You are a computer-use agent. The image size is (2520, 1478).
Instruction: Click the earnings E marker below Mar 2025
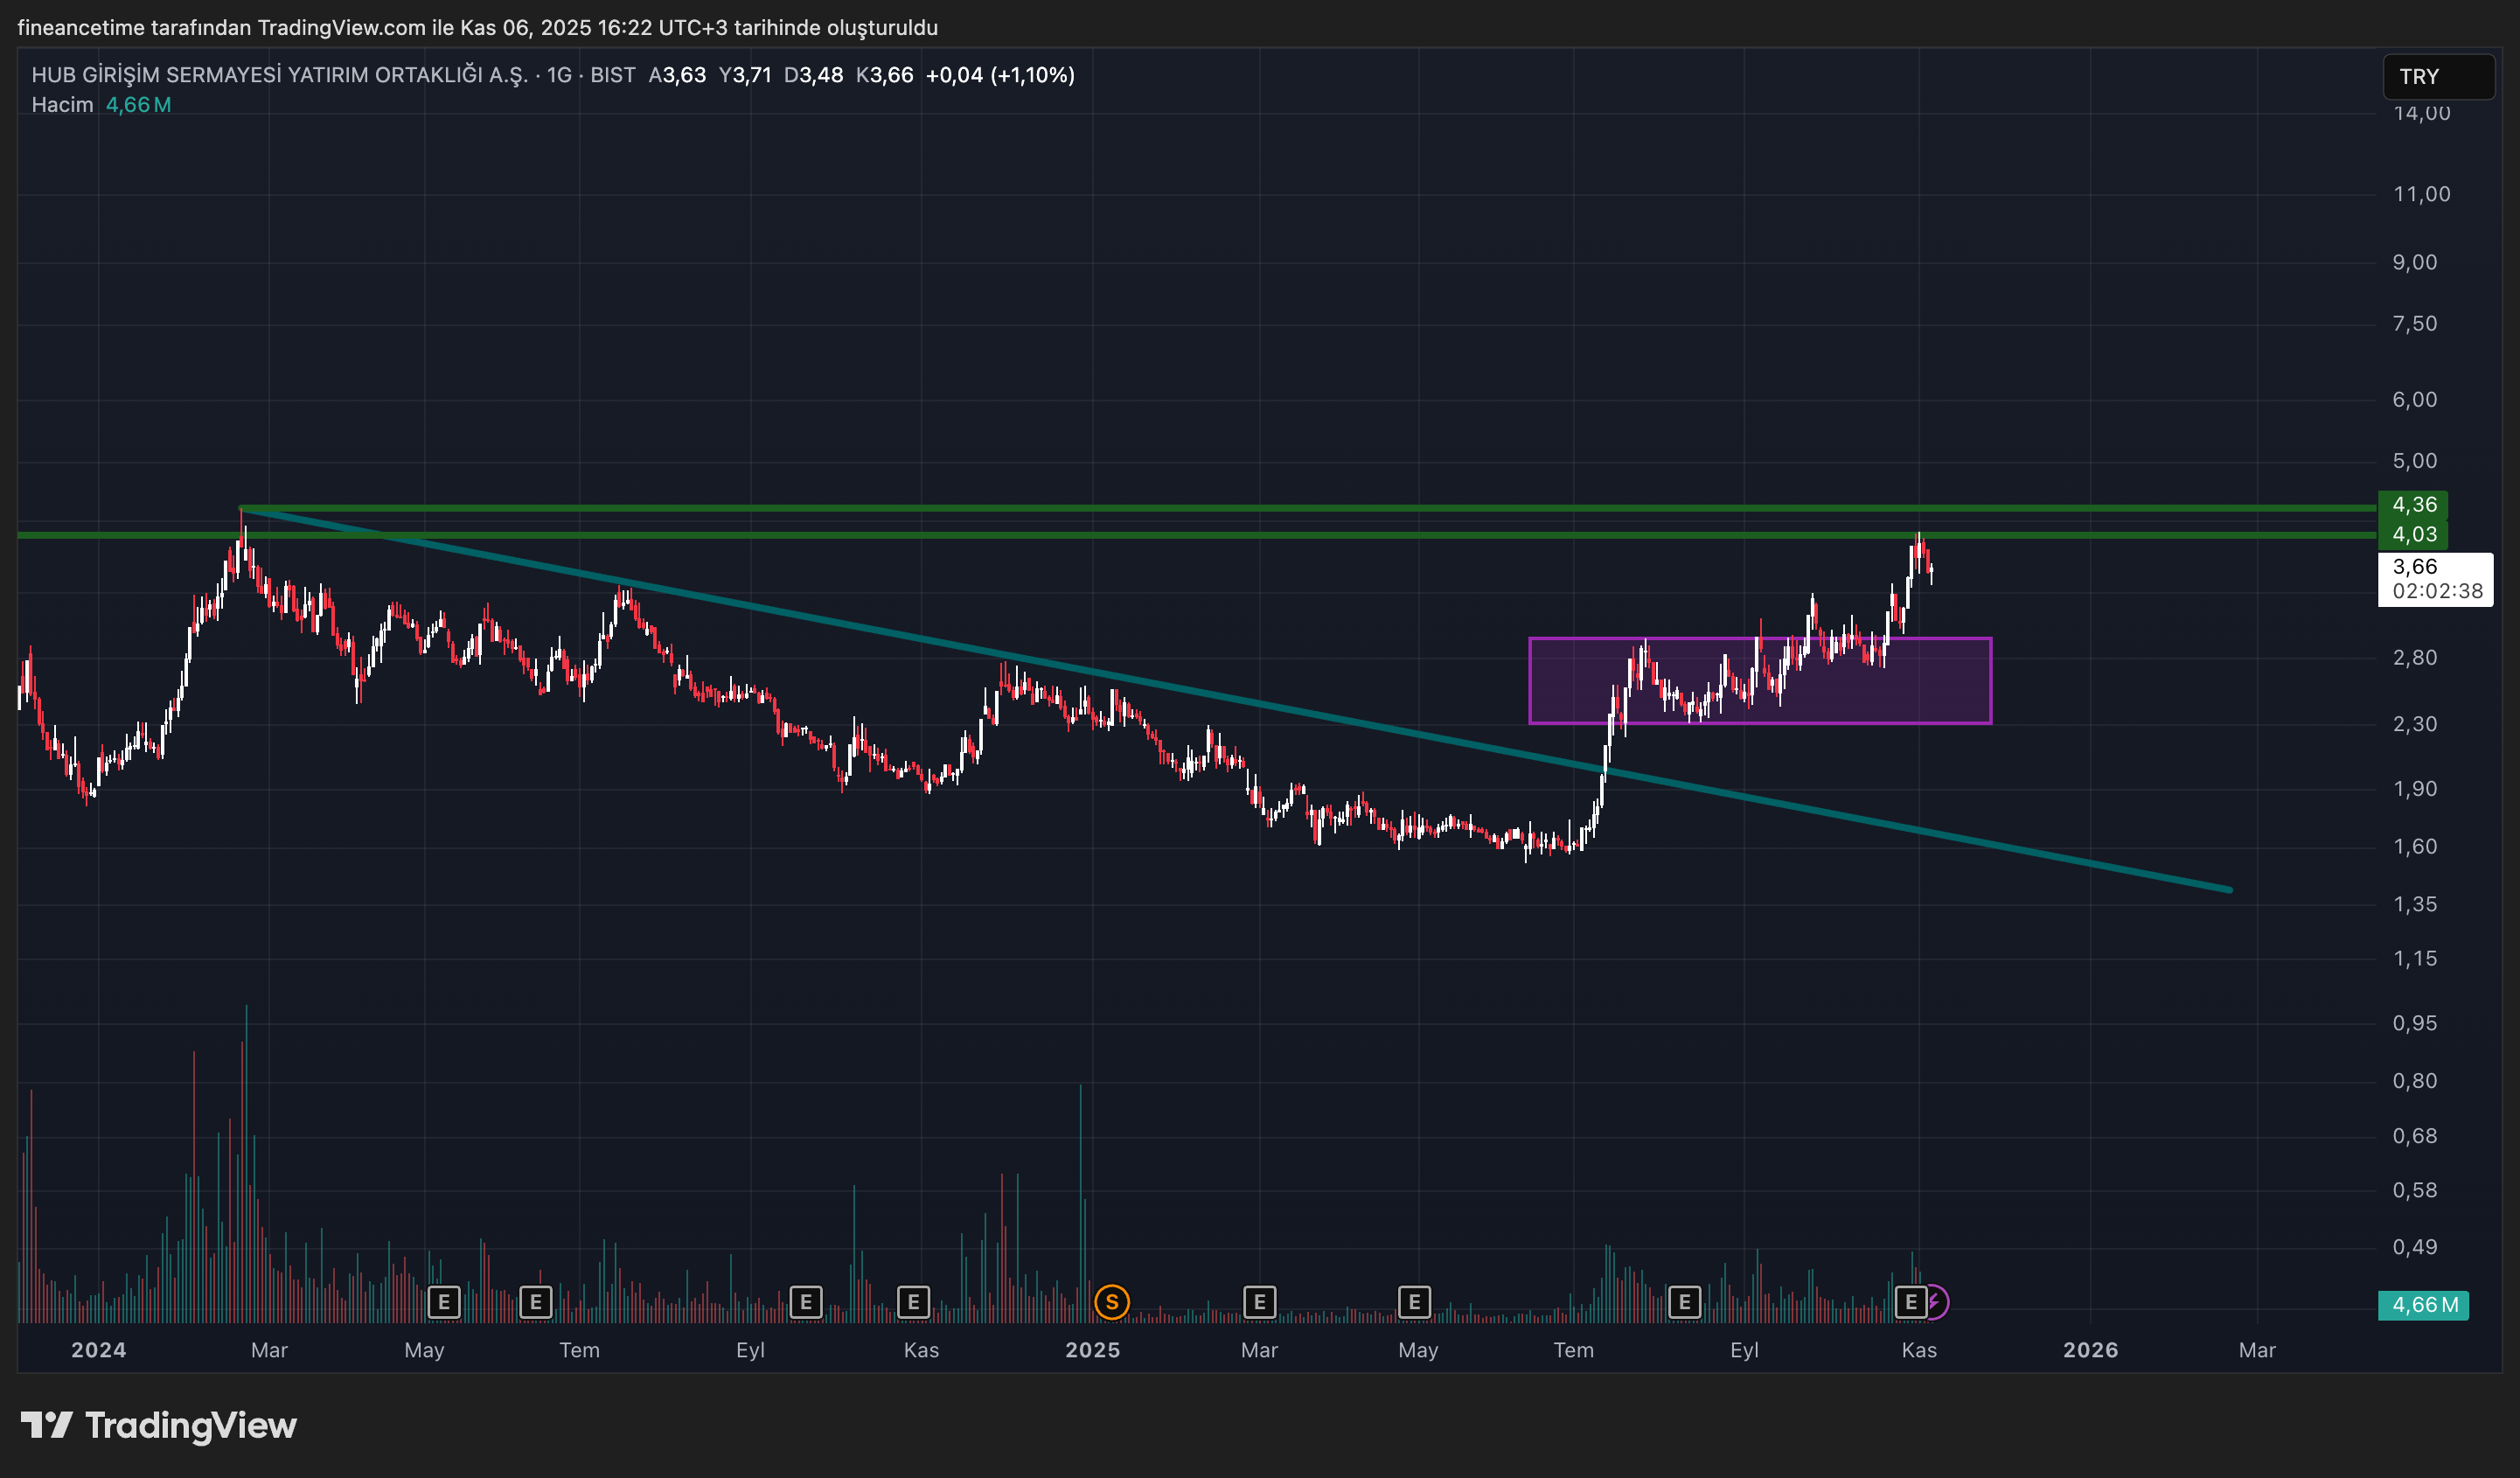(1259, 1302)
